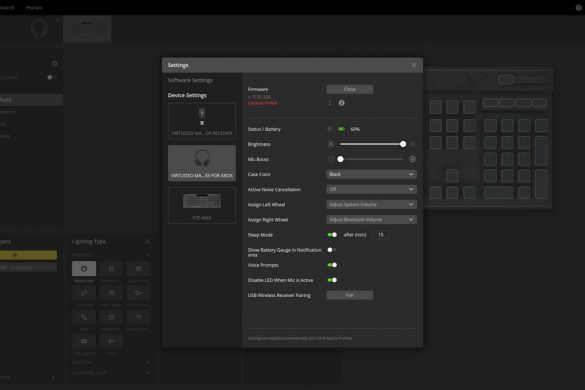Select Watercolor preset in Lighting Type panel
The height and width of the screenshot is (390, 585).
point(84,269)
